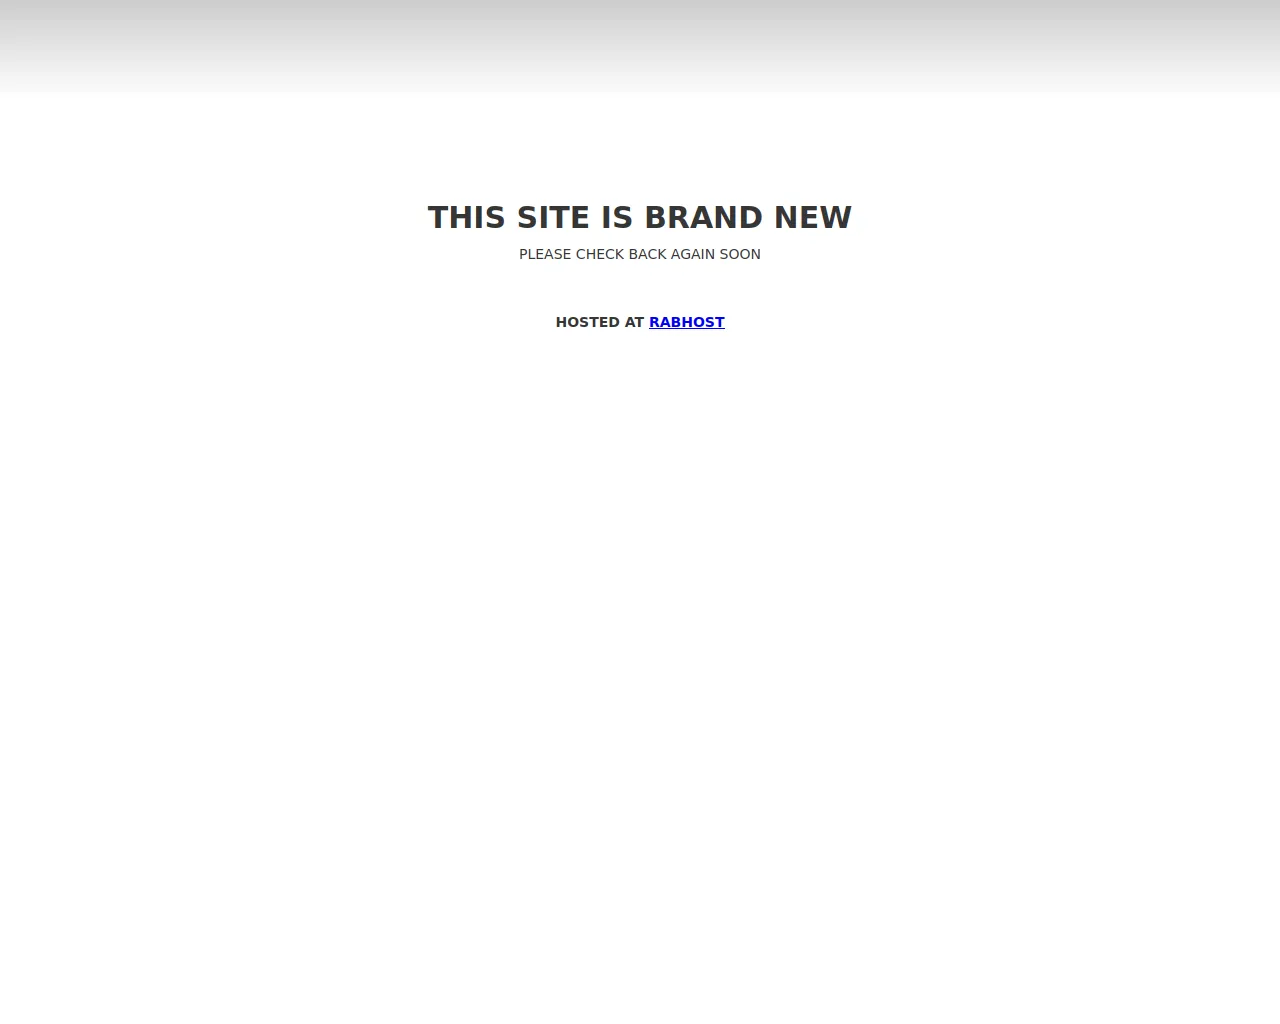
Task: Click the word 'IS' in the heading
Action: pos(617,217)
